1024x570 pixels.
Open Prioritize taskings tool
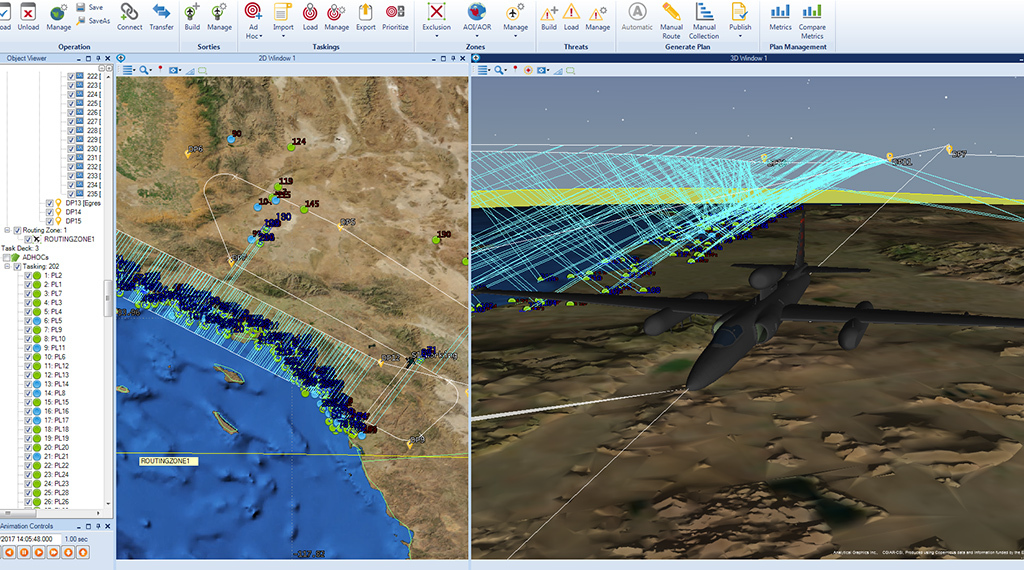click(x=395, y=14)
